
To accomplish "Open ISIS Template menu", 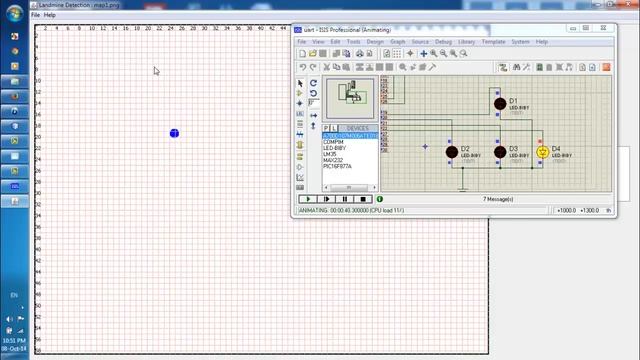I will pos(493,42).
